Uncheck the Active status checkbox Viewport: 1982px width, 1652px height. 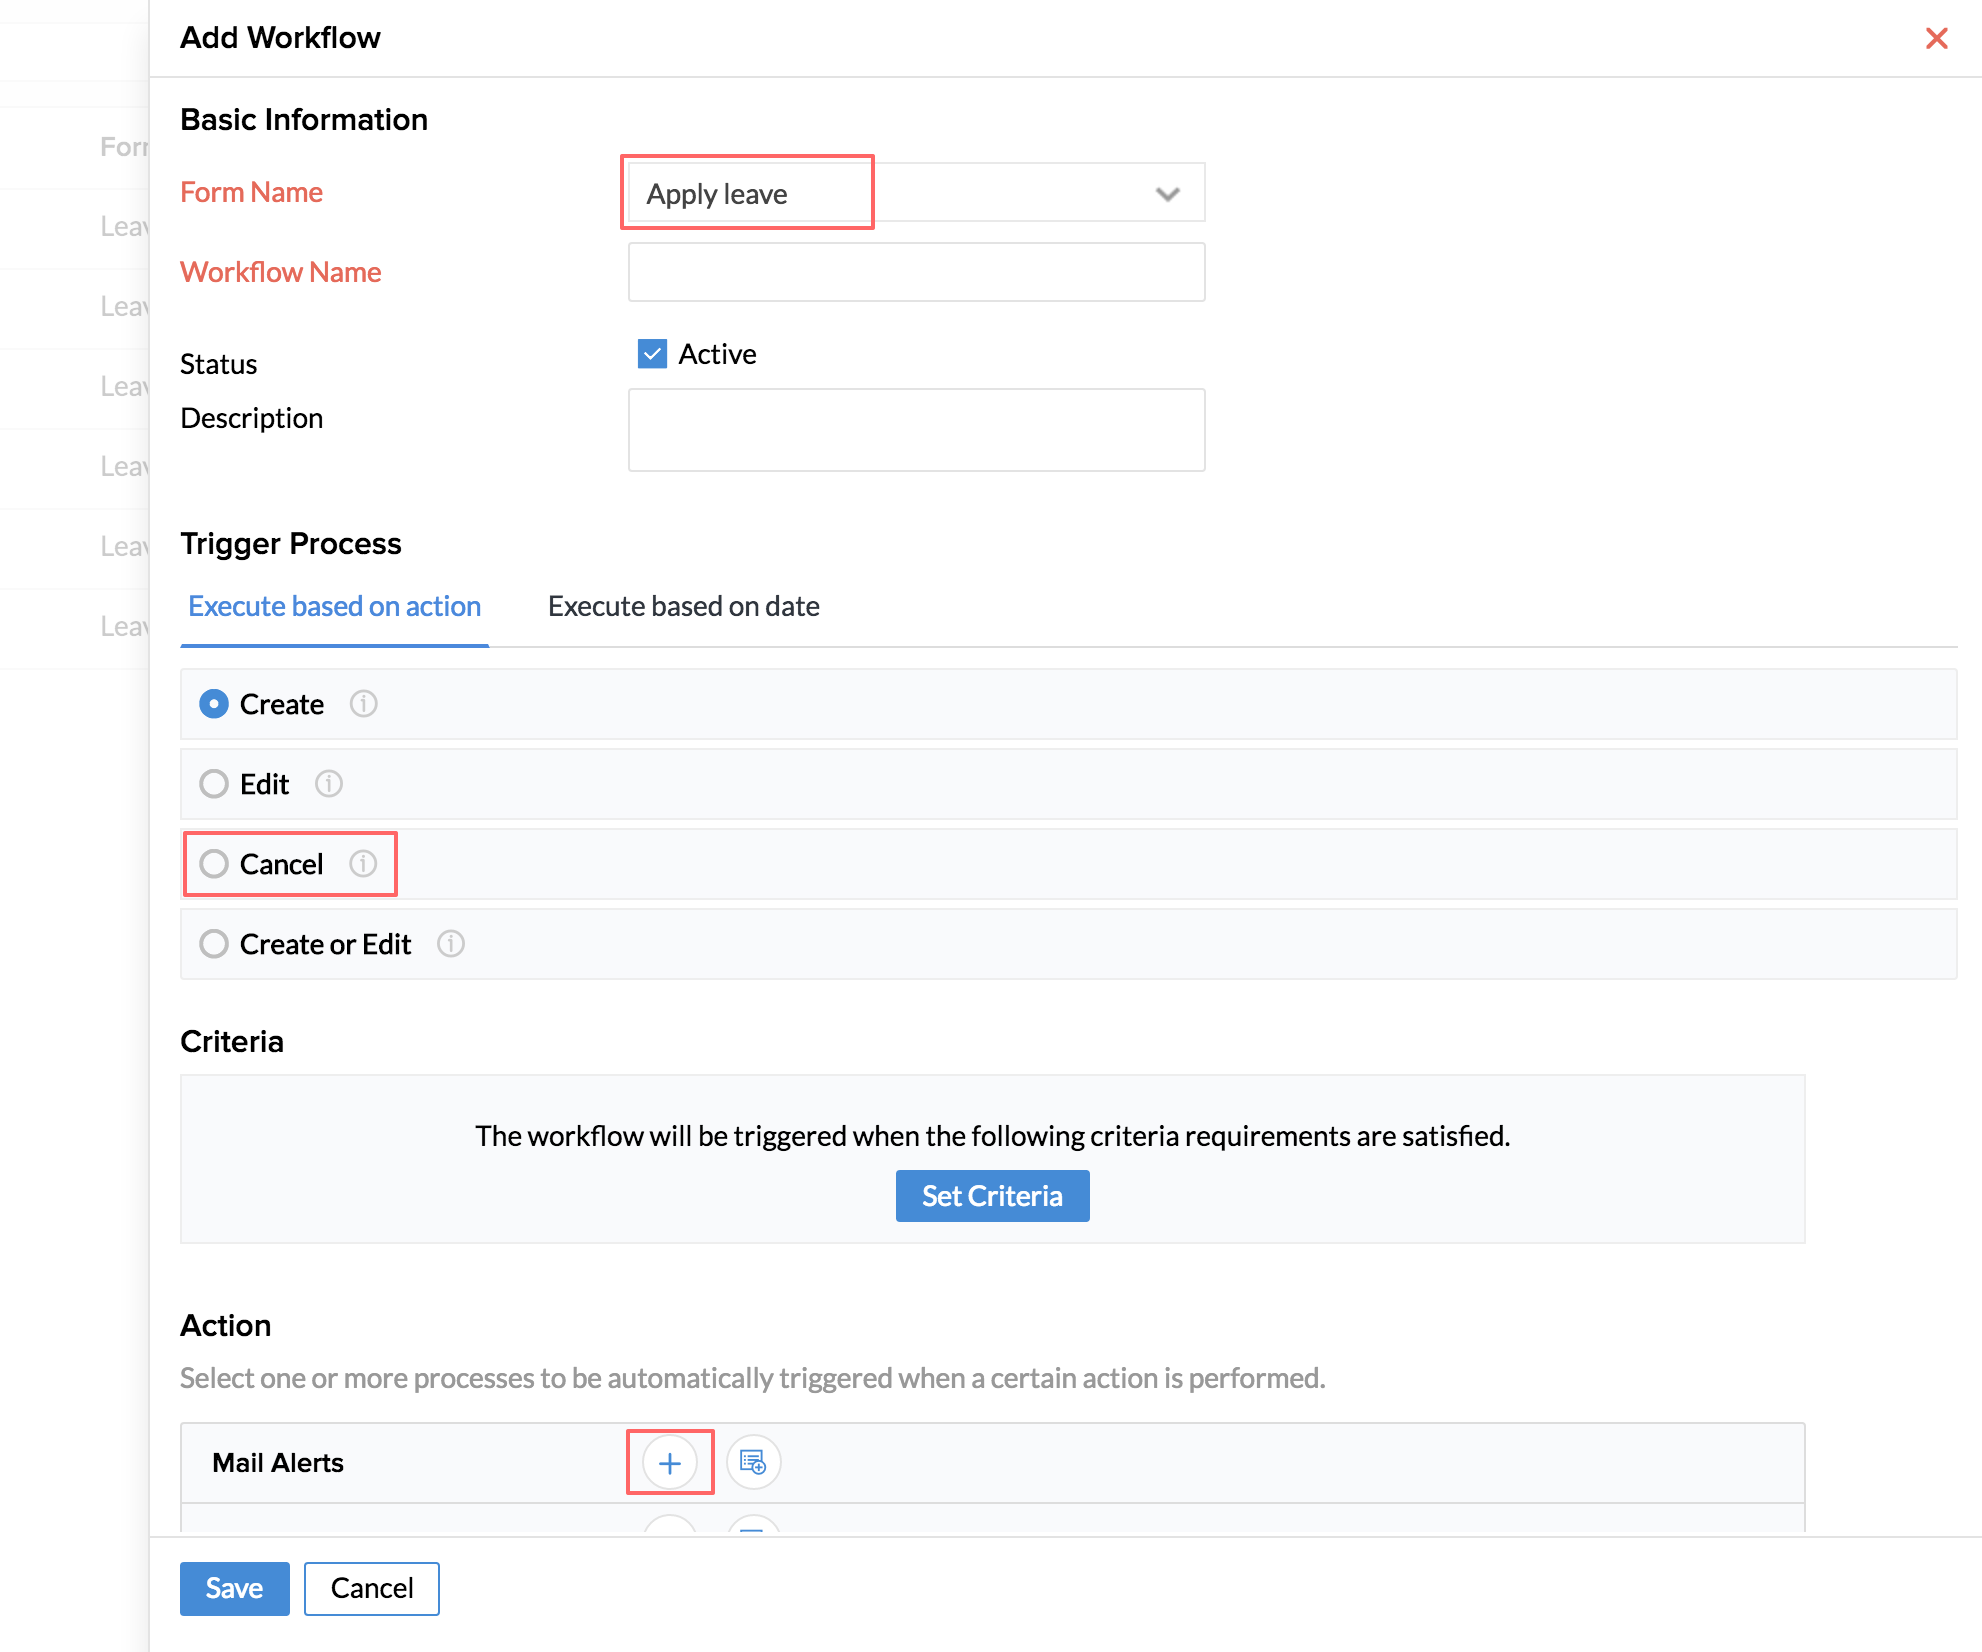point(652,354)
